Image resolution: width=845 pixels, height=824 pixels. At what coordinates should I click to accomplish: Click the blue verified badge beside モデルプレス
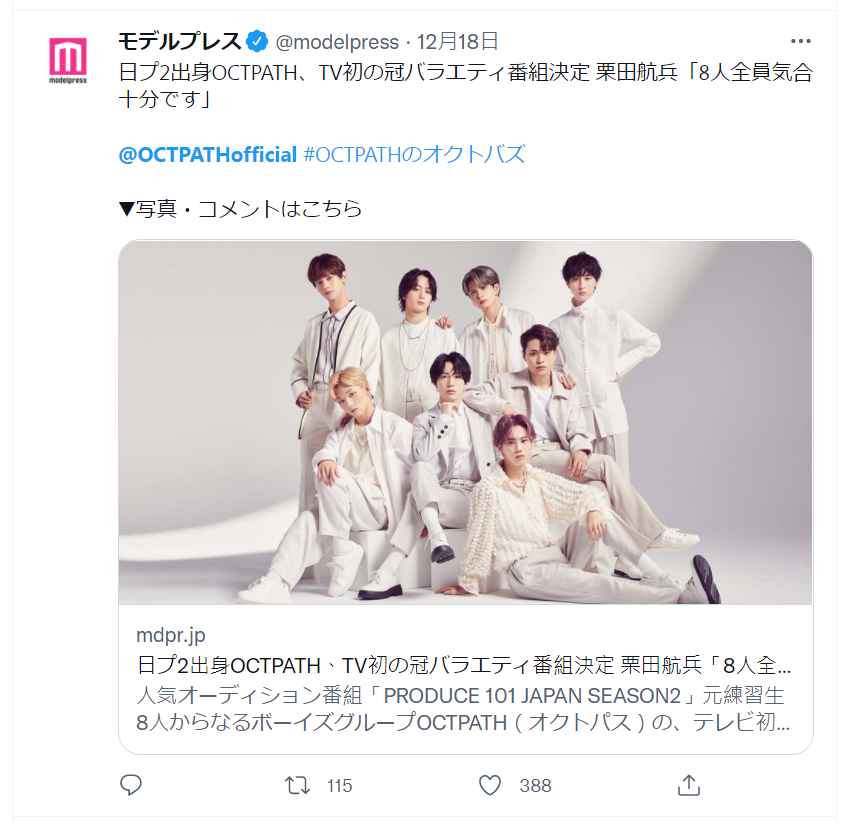pyautogui.click(x=257, y=41)
